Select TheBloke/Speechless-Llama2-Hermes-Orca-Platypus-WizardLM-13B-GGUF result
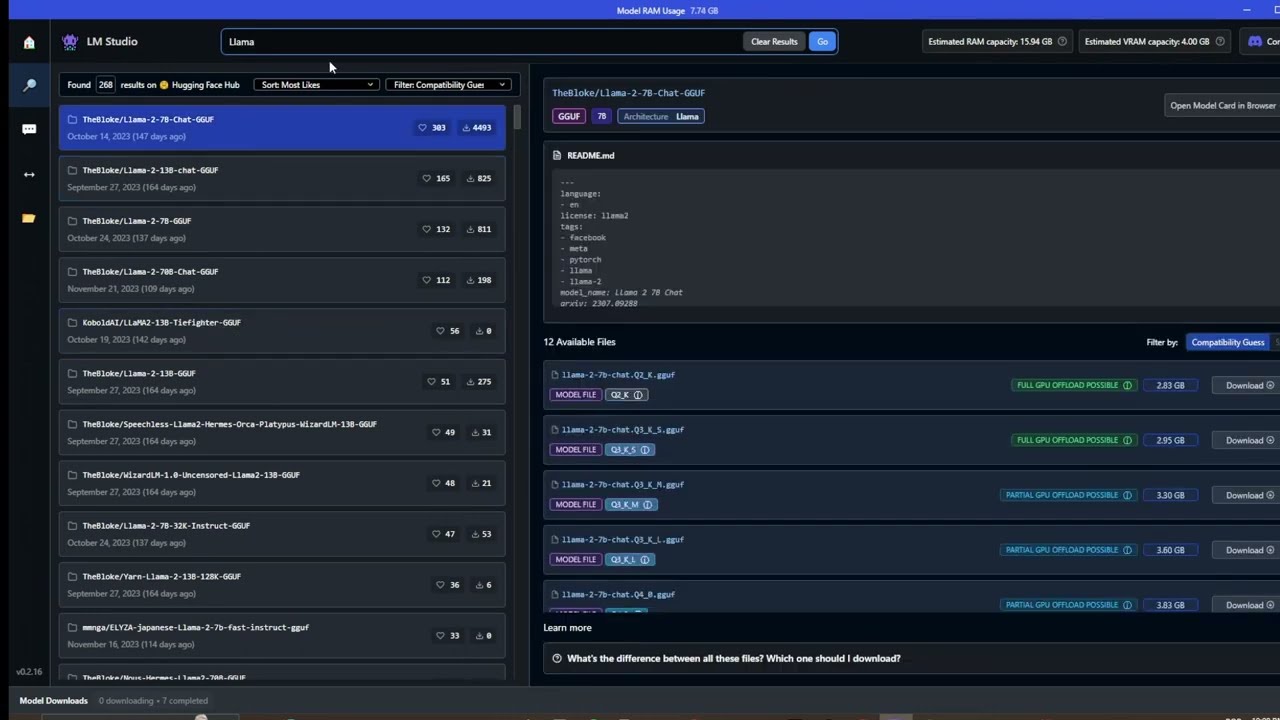Screen dimensions: 1280x720 pos(282,432)
